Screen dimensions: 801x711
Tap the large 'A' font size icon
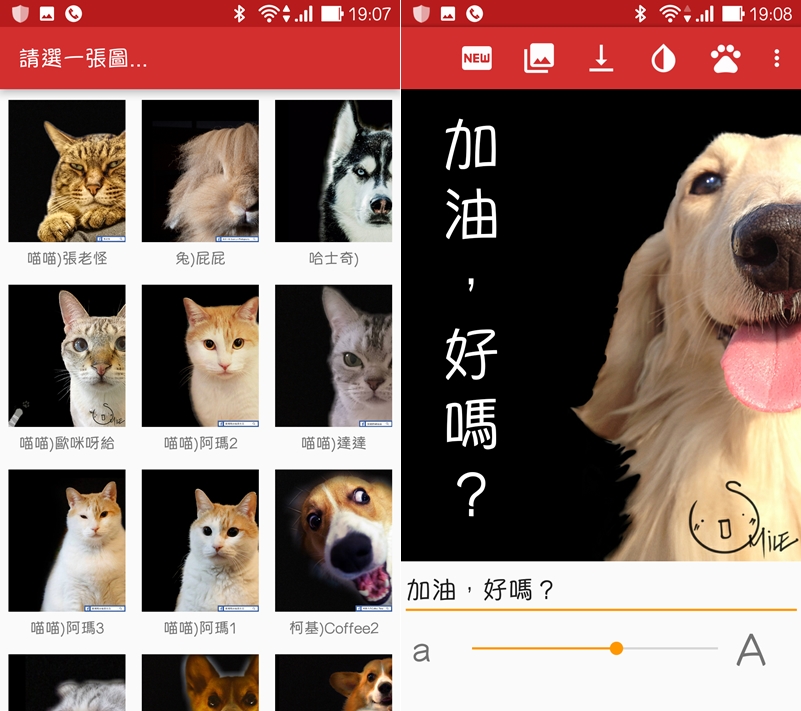750,650
